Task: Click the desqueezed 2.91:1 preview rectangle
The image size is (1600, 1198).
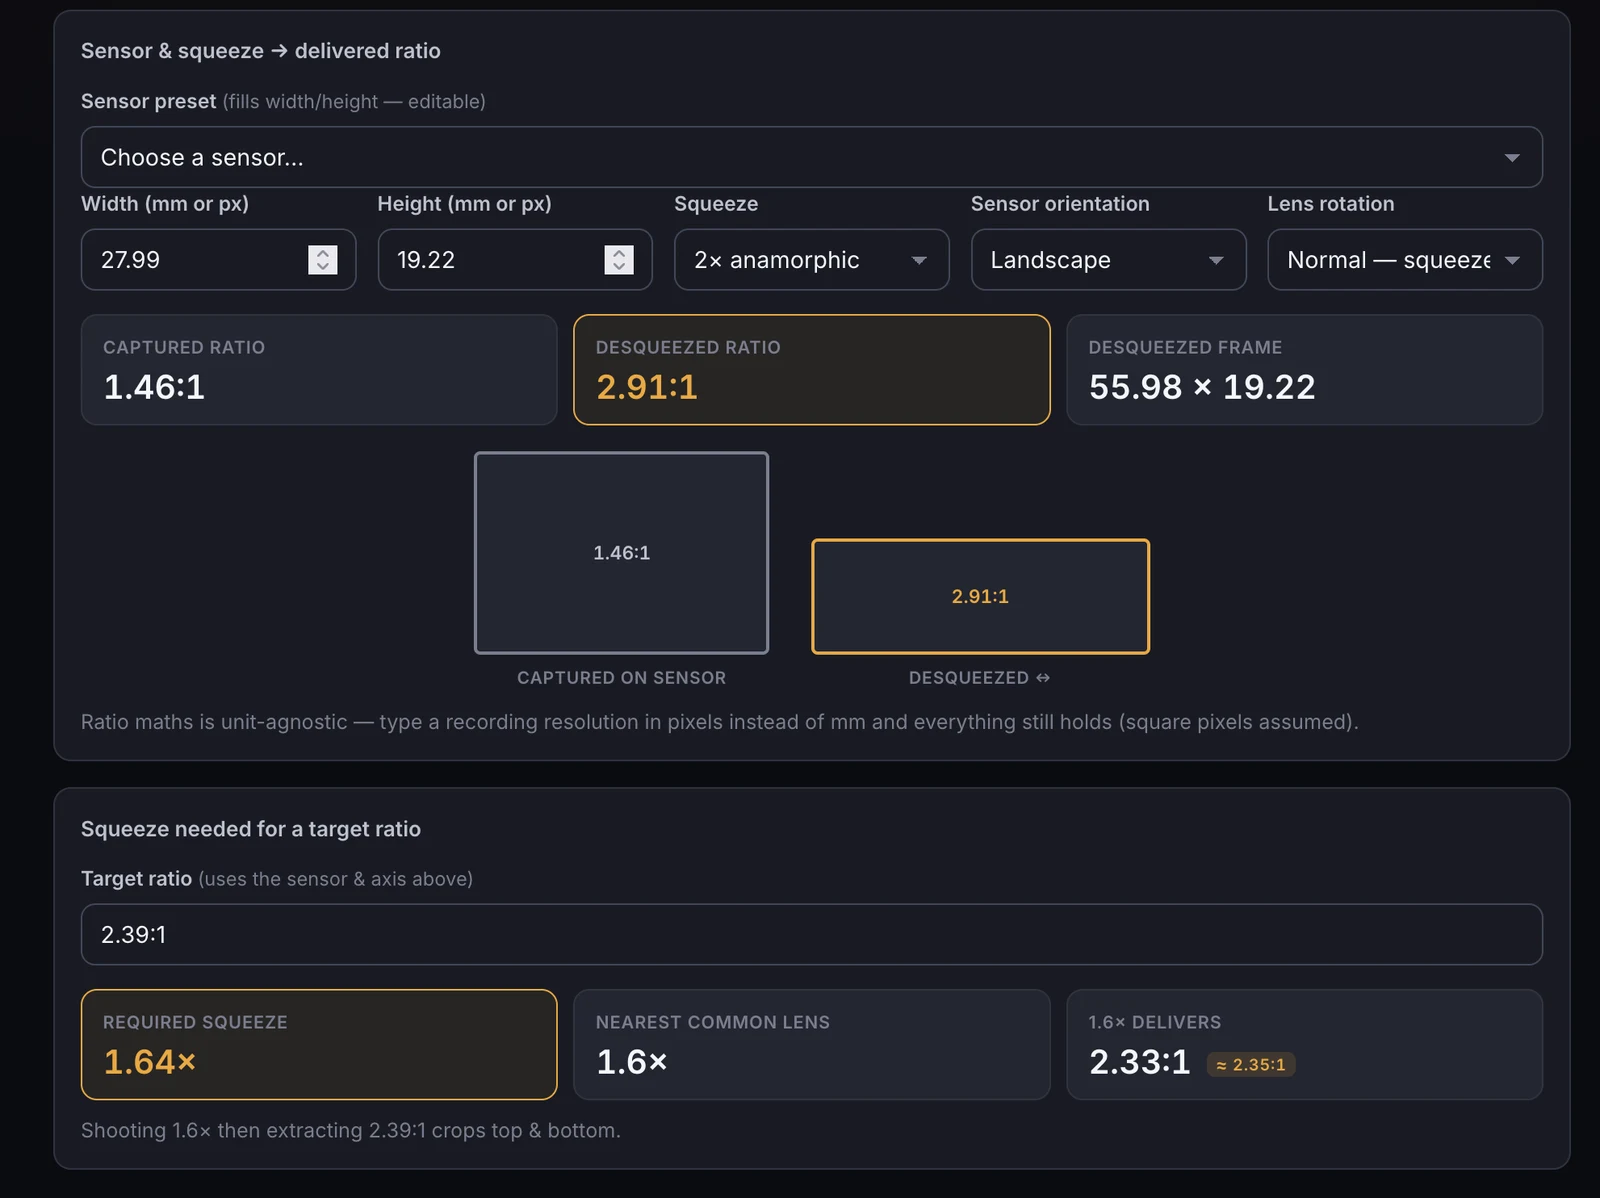Action: tap(980, 597)
